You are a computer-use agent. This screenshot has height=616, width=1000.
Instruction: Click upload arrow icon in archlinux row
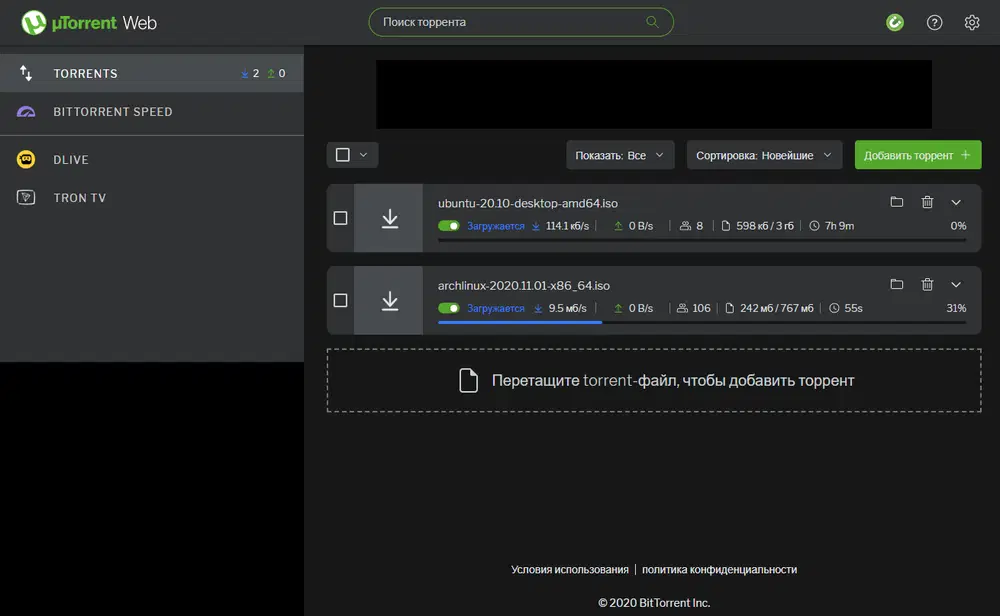pyautogui.click(x=618, y=308)
